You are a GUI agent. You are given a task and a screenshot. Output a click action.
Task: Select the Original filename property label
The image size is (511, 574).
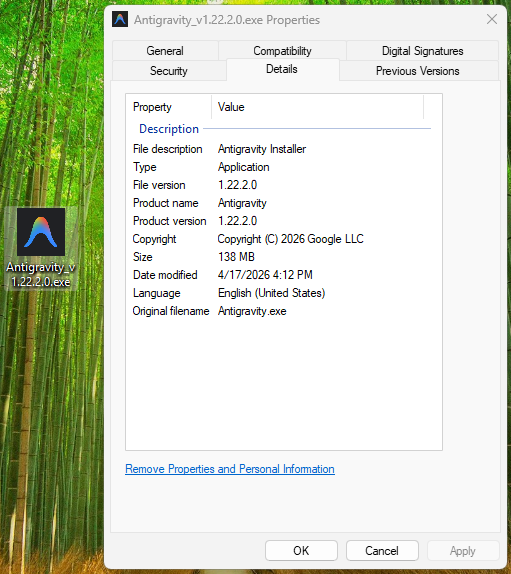pyautogui.click(x=171, y=311)
